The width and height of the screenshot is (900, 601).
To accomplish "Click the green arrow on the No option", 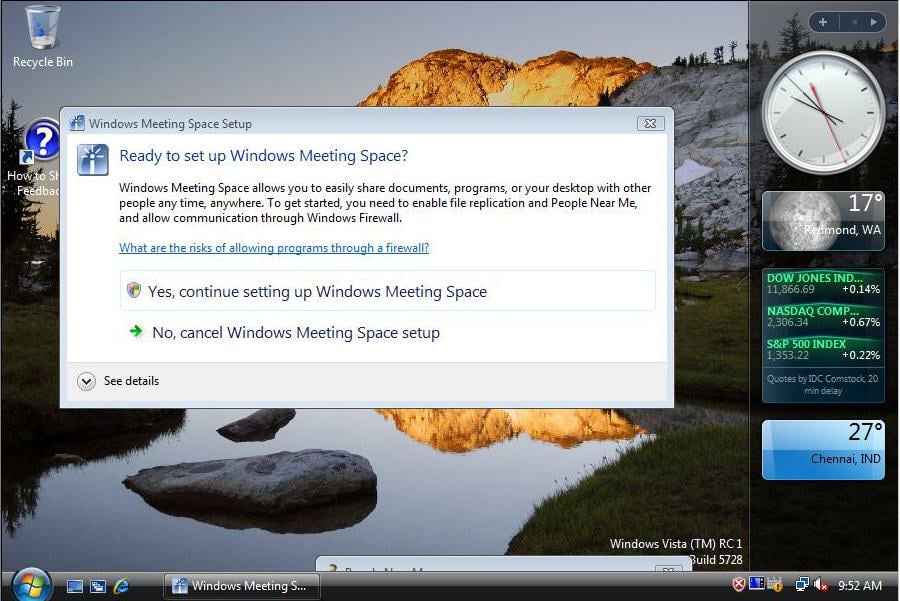I will 136,331.
